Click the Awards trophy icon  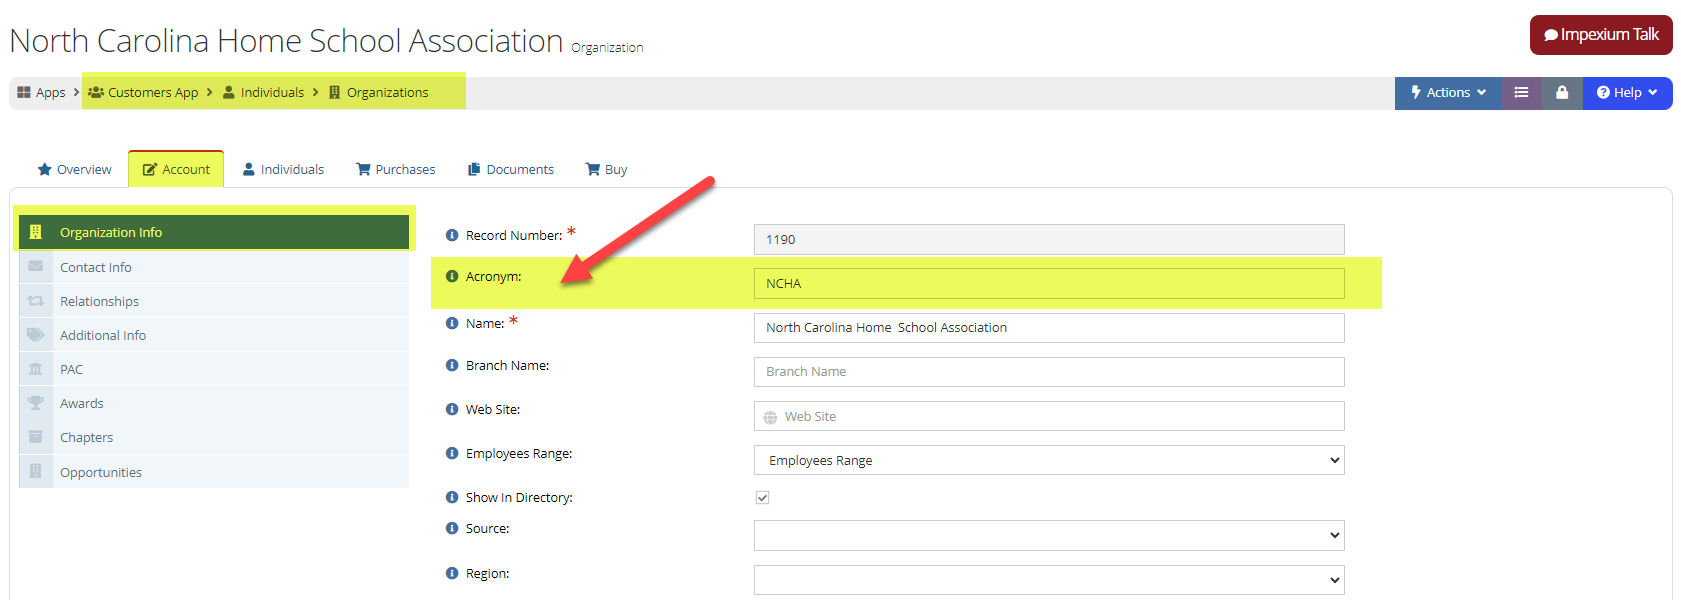[36, 403]
